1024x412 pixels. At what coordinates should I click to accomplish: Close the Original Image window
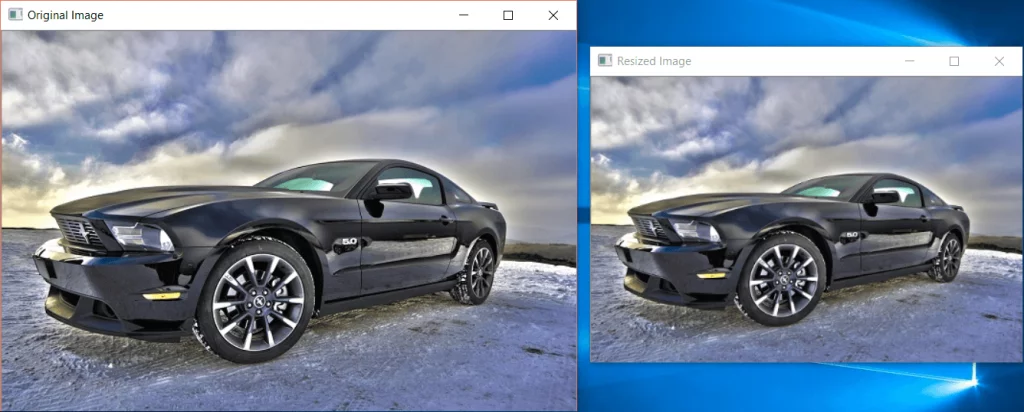coord(553,15)
